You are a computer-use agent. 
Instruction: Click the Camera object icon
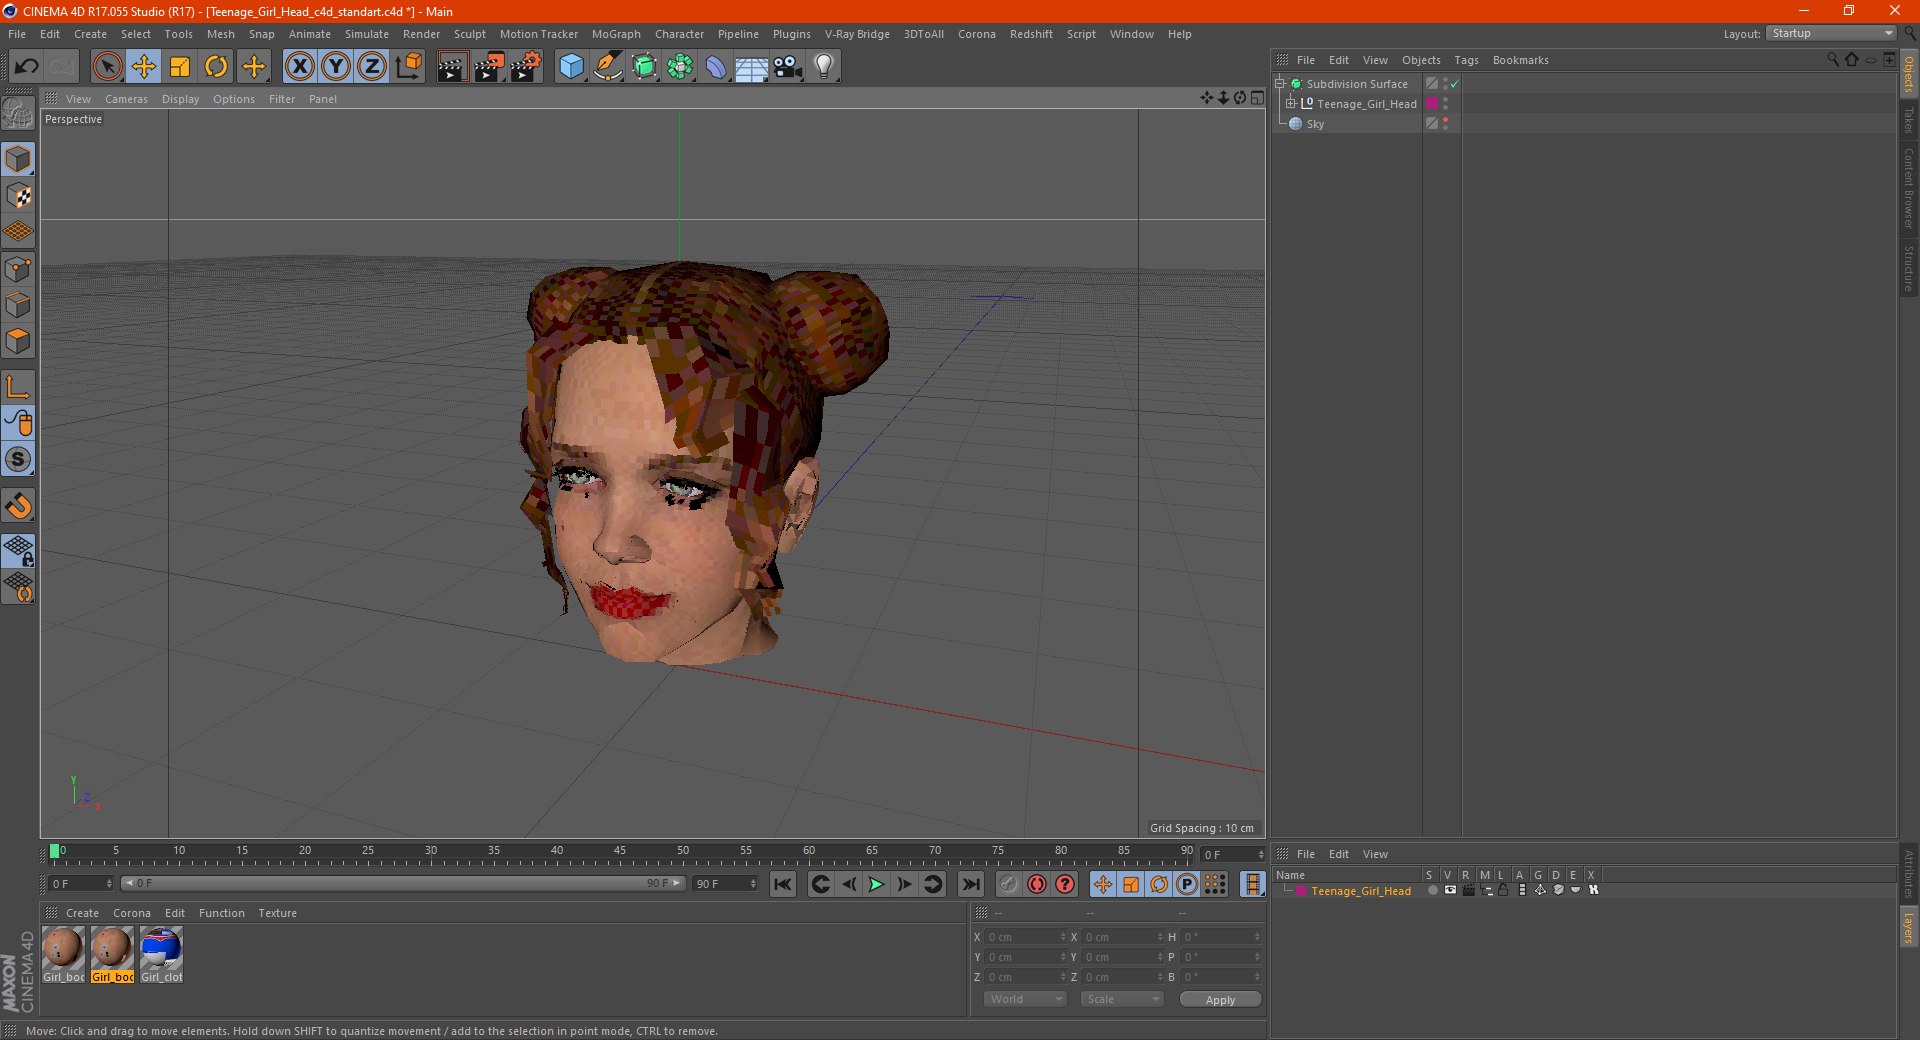click(788, 67)
